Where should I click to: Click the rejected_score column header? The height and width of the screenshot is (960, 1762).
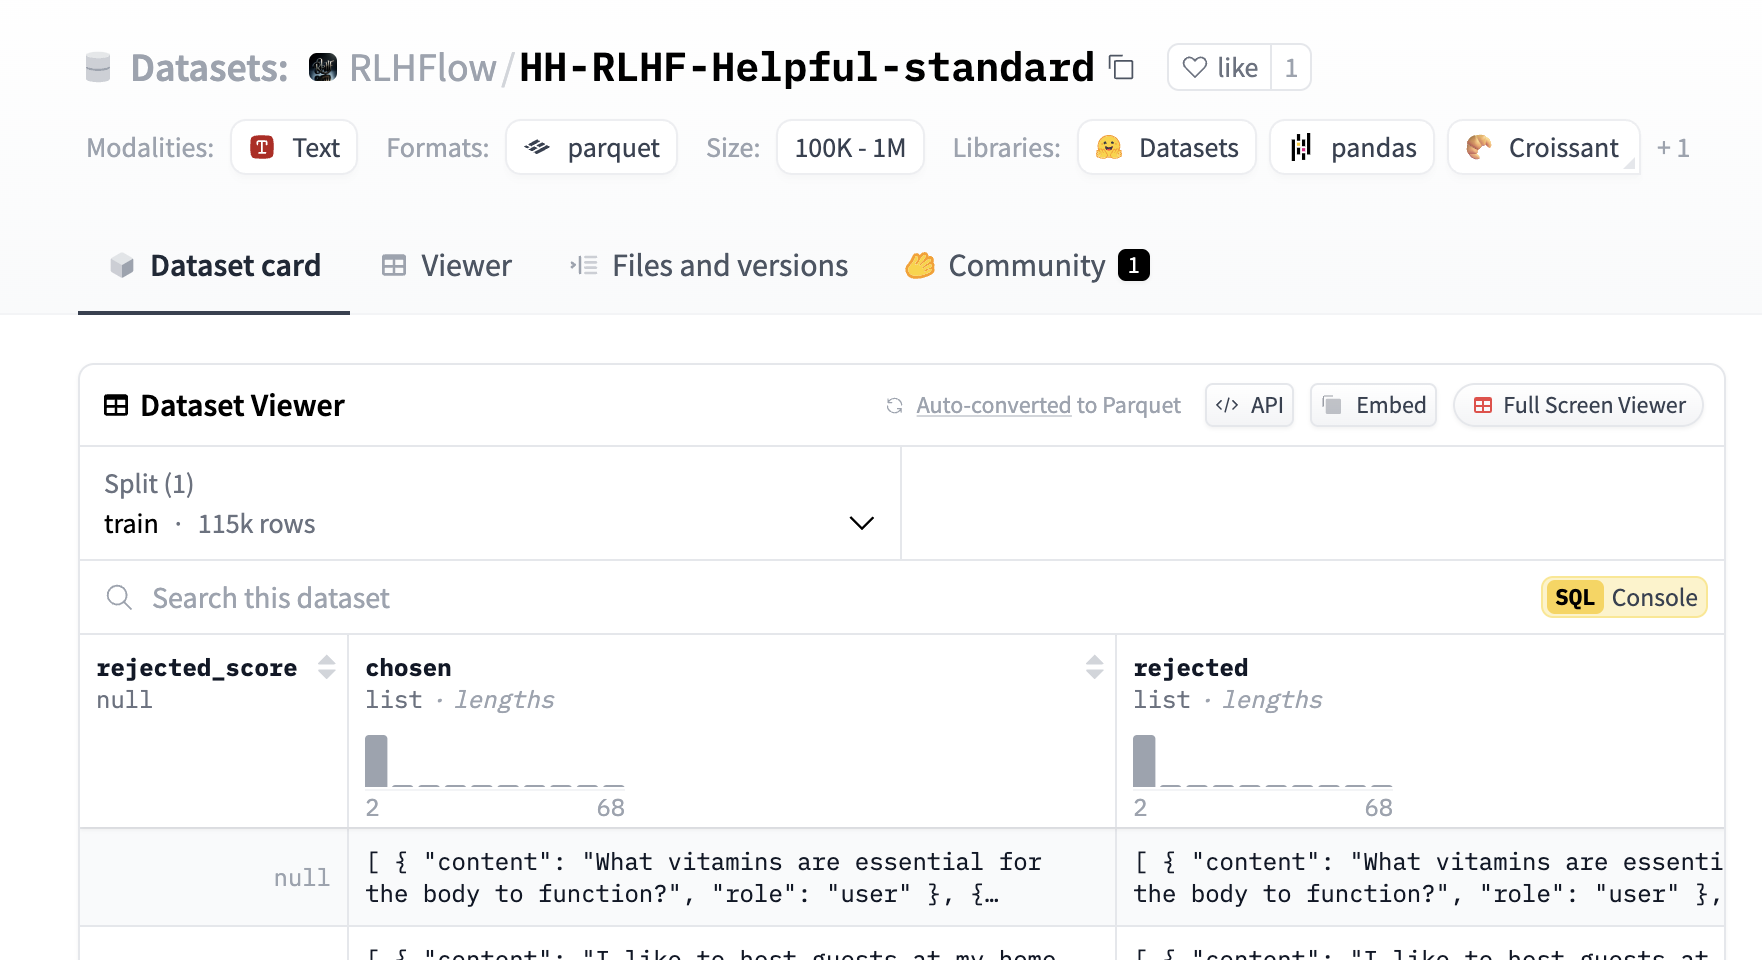pos(197,667)
